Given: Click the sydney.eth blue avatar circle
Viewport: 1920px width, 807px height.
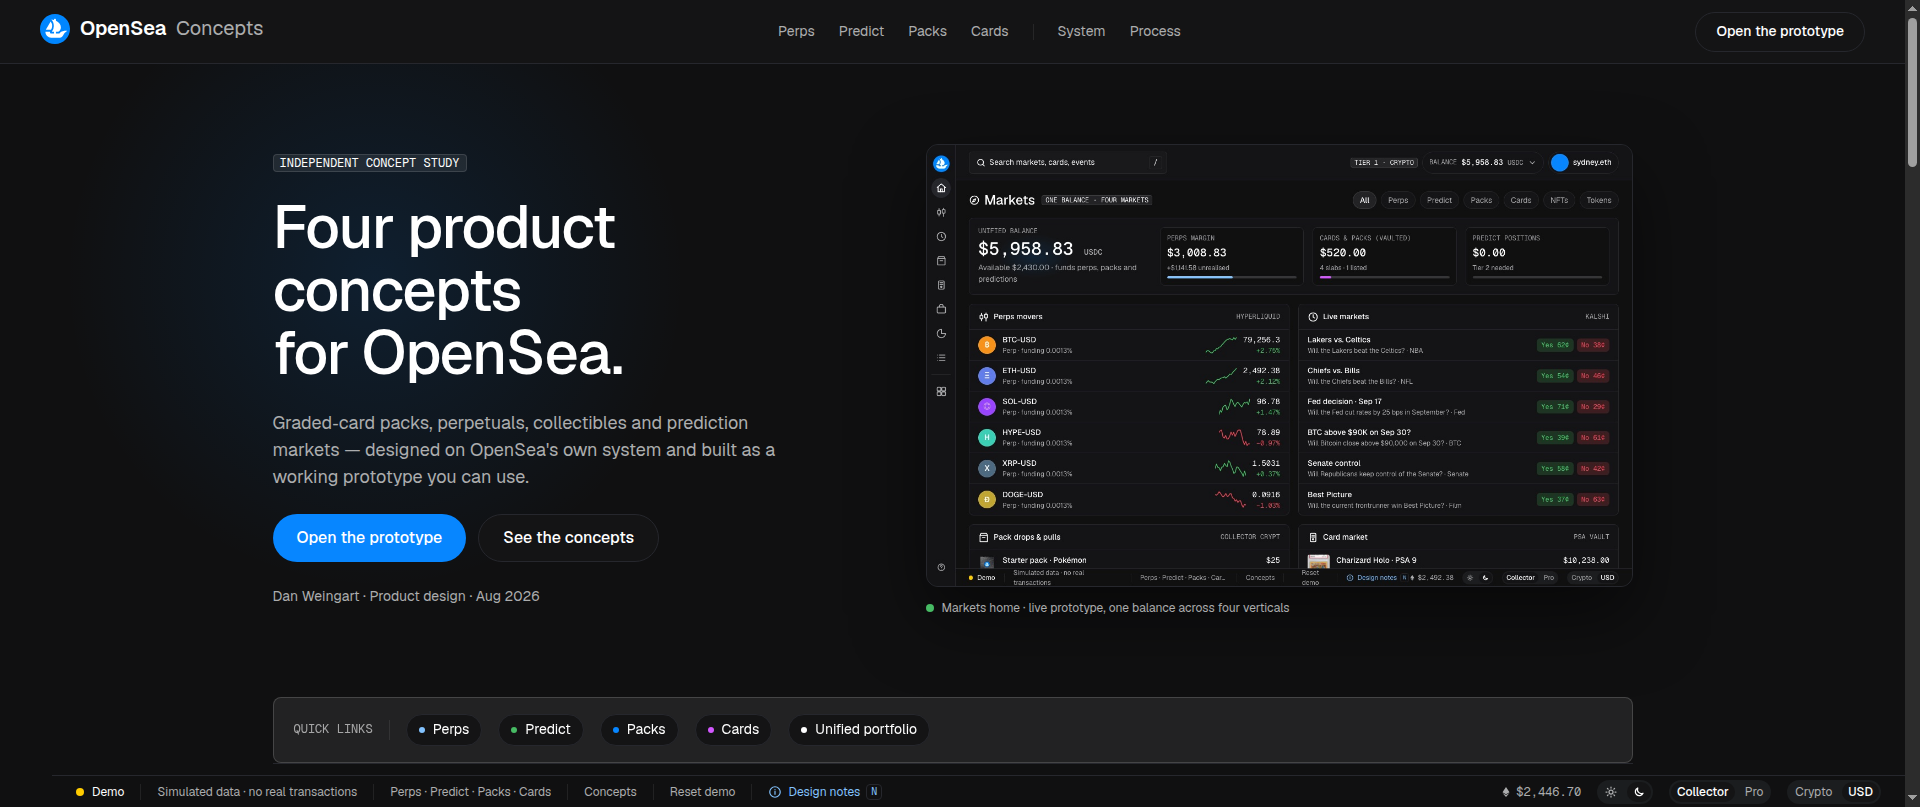Looking at the screenshot, I should click(1559, 162).
